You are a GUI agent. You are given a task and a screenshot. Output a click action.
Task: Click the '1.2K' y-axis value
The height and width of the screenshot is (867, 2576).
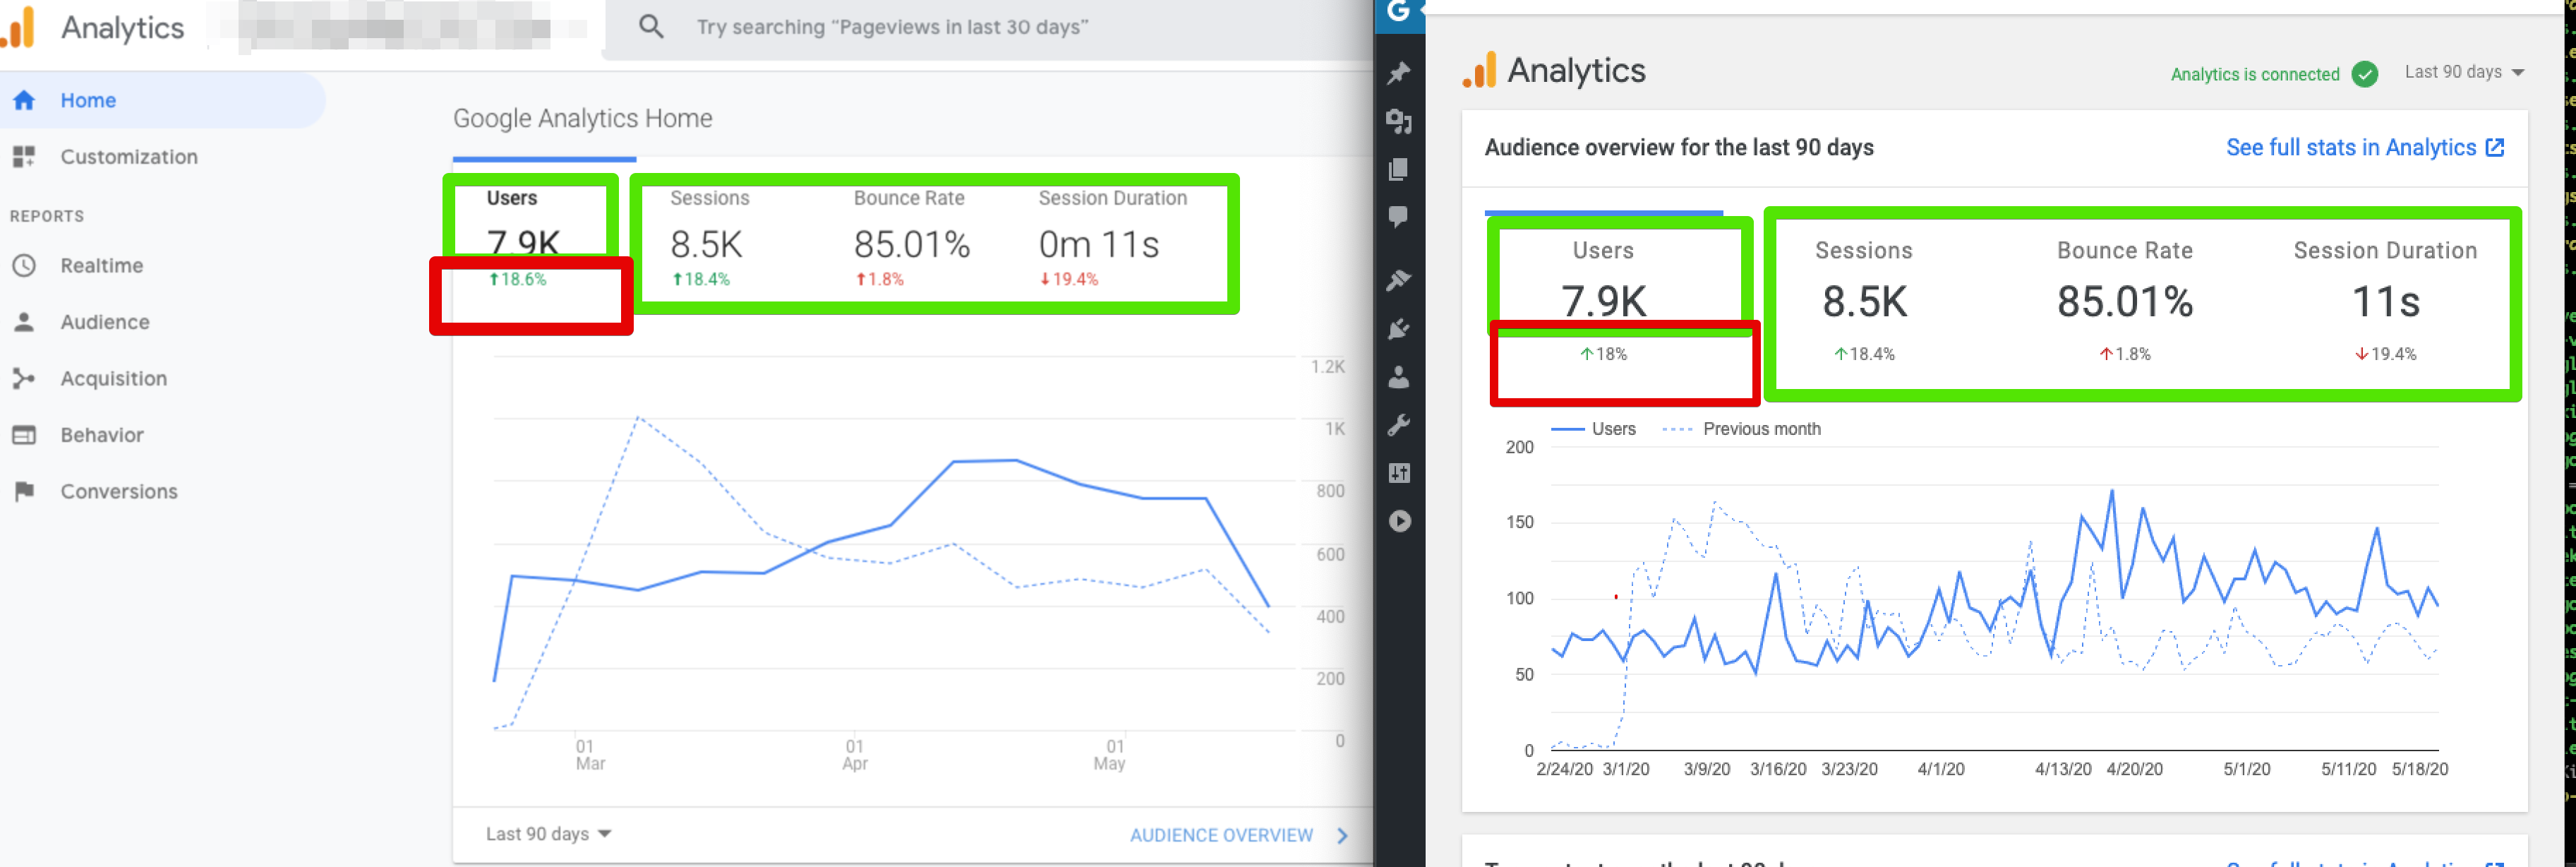pyautogui.click(x=1328, y=367)
